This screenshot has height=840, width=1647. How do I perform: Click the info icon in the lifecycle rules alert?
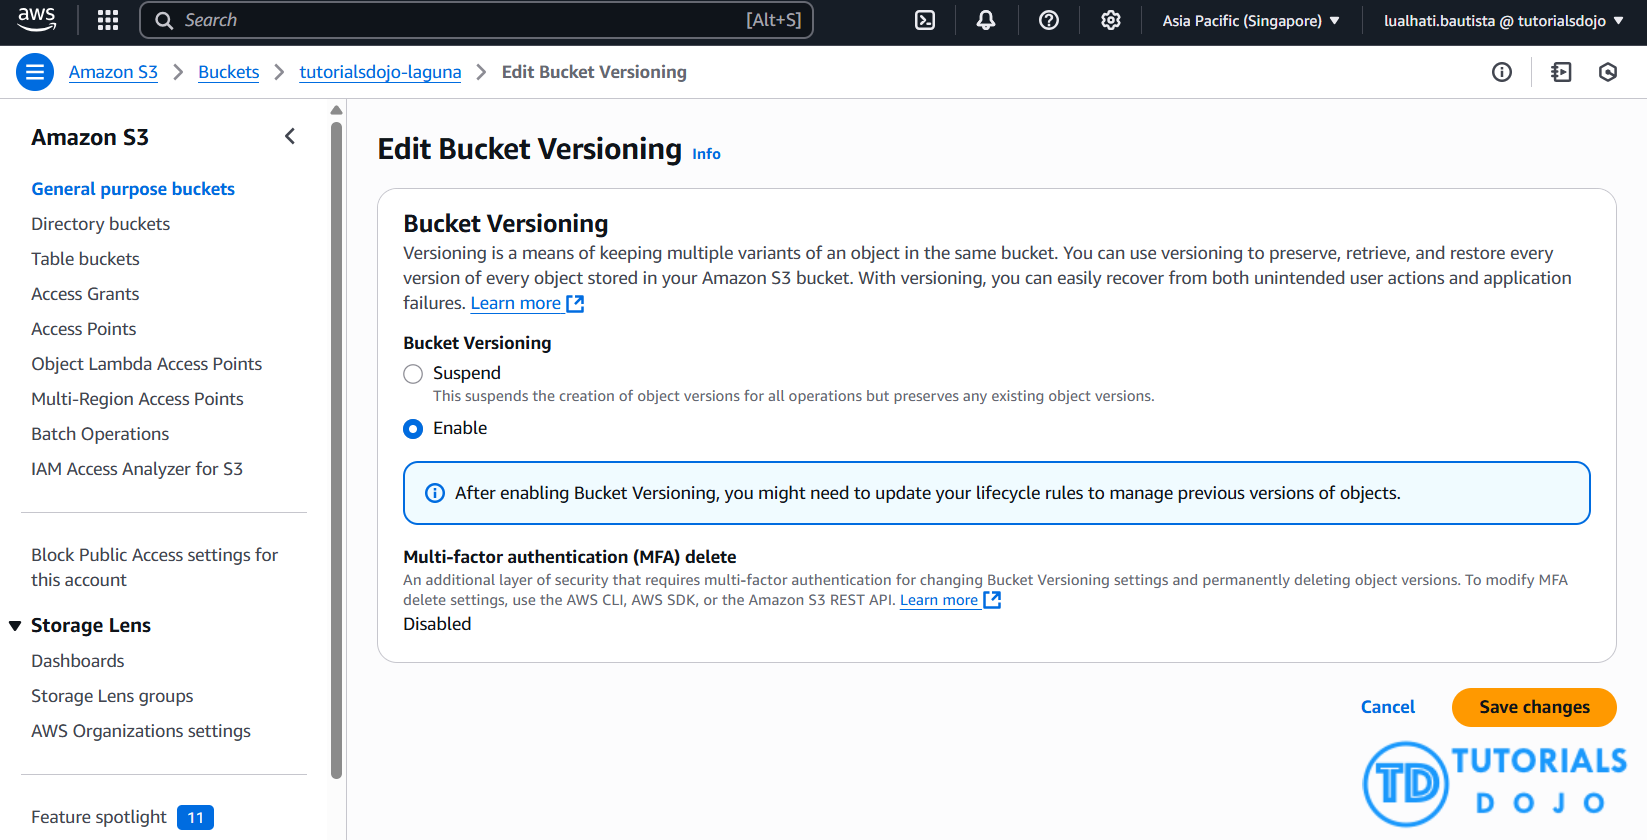(435, 493)
